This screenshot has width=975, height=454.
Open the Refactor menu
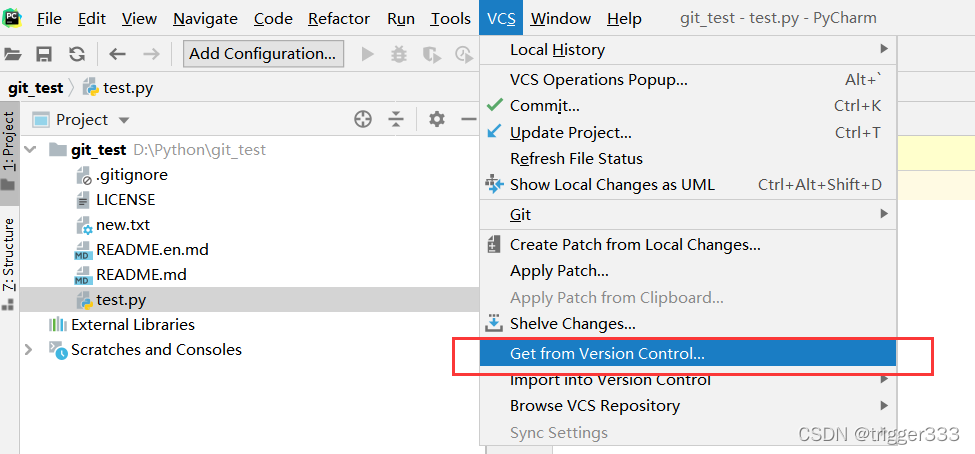click(339, 19)
